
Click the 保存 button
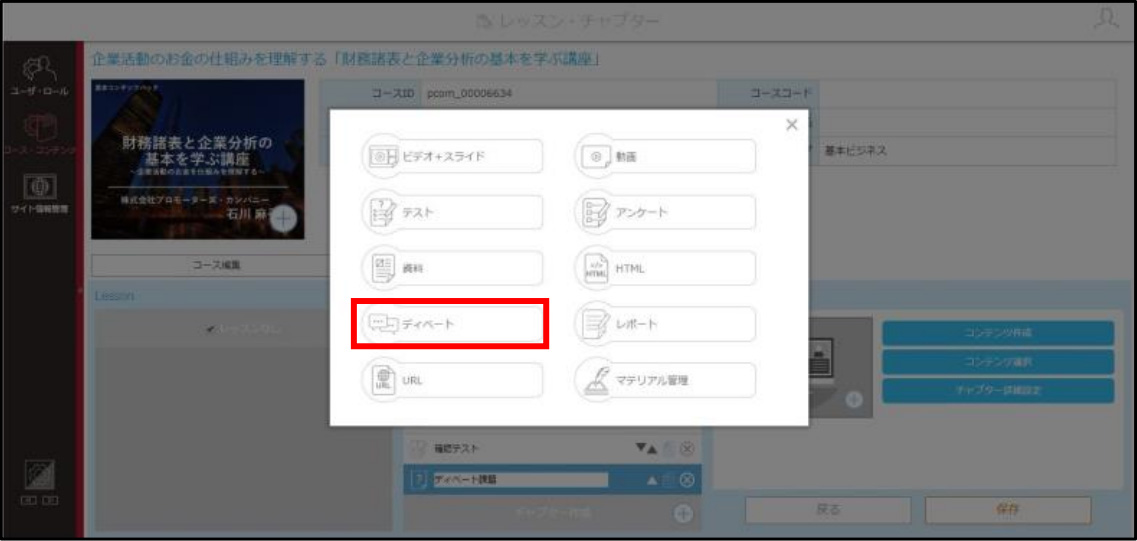click(1008, 510)
